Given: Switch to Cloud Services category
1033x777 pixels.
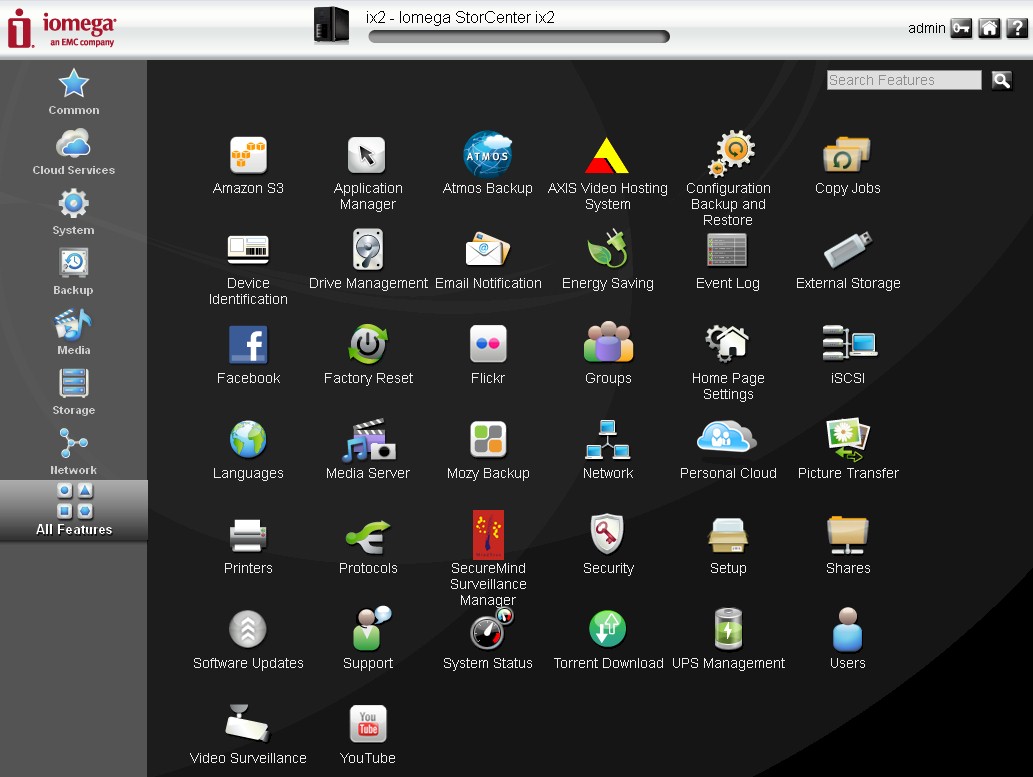Looking at the screenshot, I should (x=74, y=152).
